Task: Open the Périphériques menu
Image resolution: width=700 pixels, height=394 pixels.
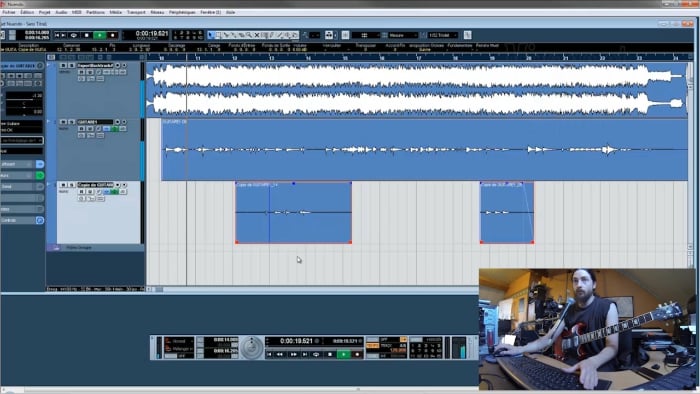Action: (x=182, y=12)
